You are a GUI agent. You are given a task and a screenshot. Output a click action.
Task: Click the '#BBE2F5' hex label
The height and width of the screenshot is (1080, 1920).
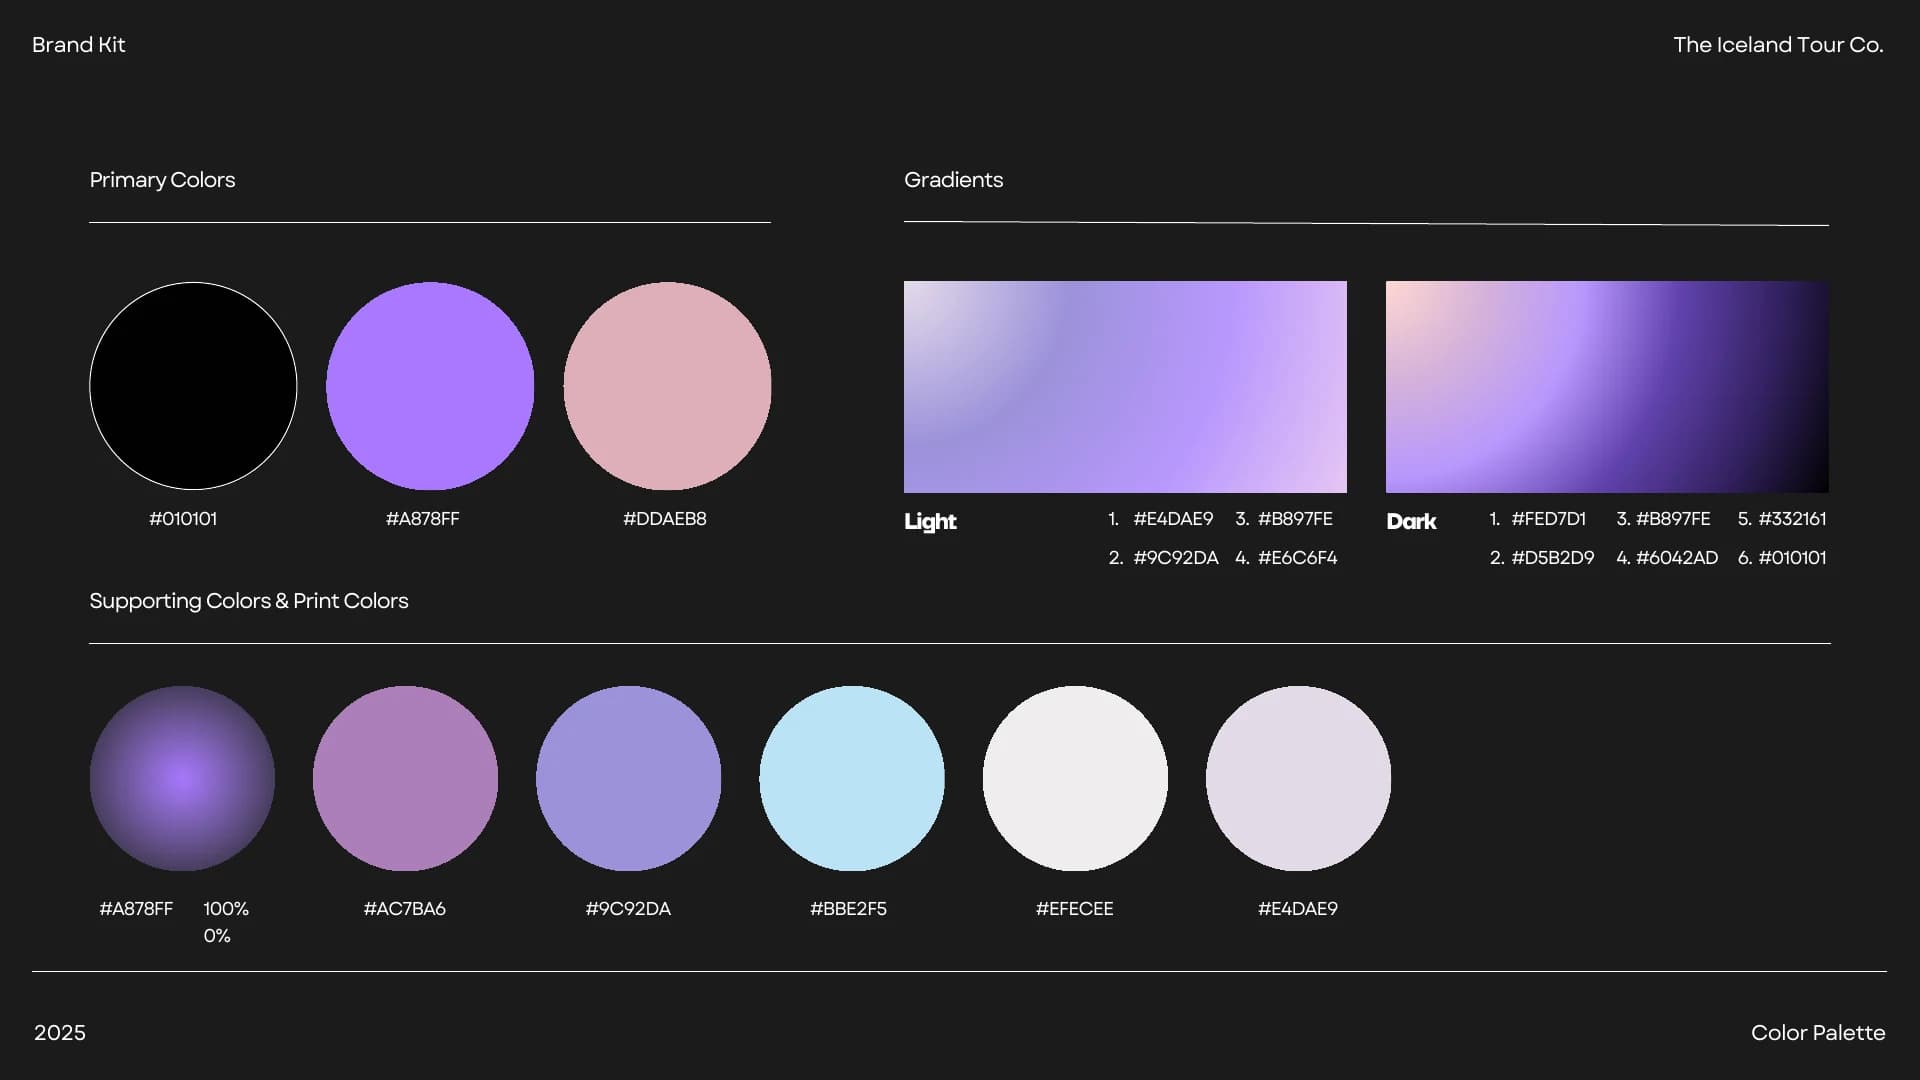[848, 909]
